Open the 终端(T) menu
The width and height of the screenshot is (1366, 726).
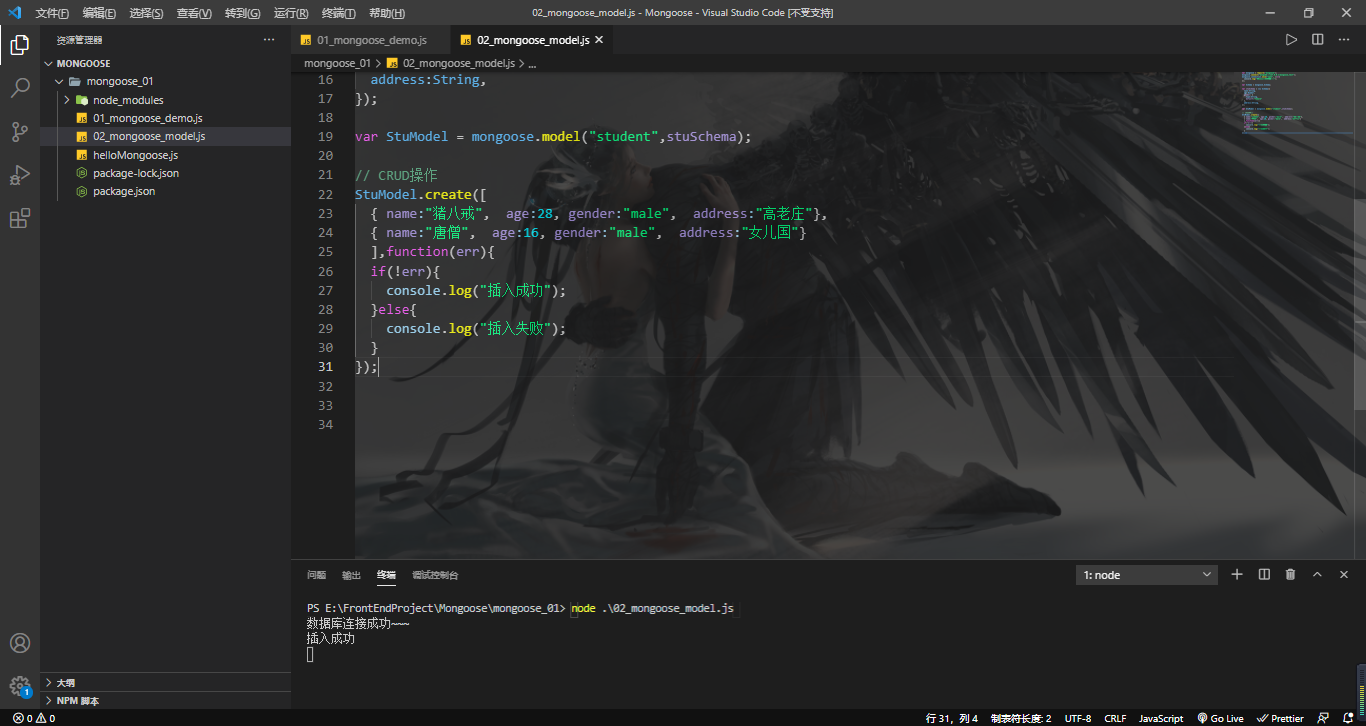click(339, 13)
